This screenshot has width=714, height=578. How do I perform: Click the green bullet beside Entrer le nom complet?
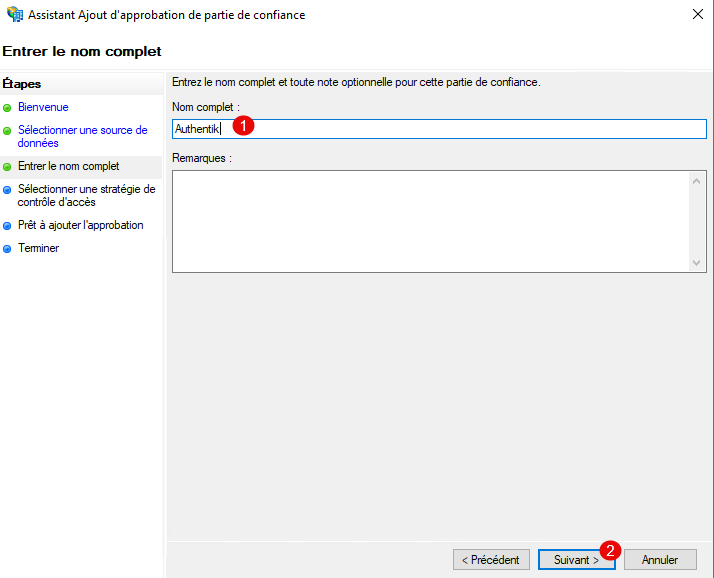coord(7,167)
